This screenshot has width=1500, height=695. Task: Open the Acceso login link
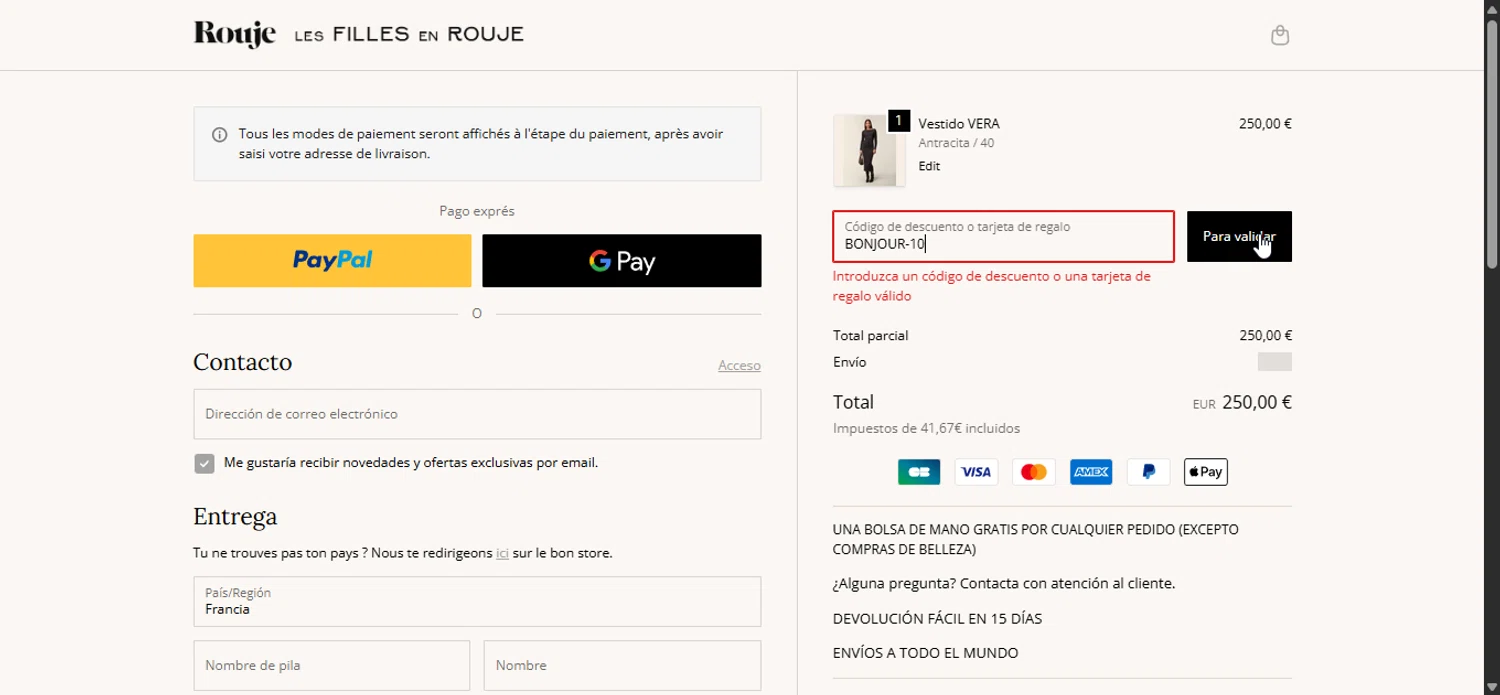click(x=739, y=366)
